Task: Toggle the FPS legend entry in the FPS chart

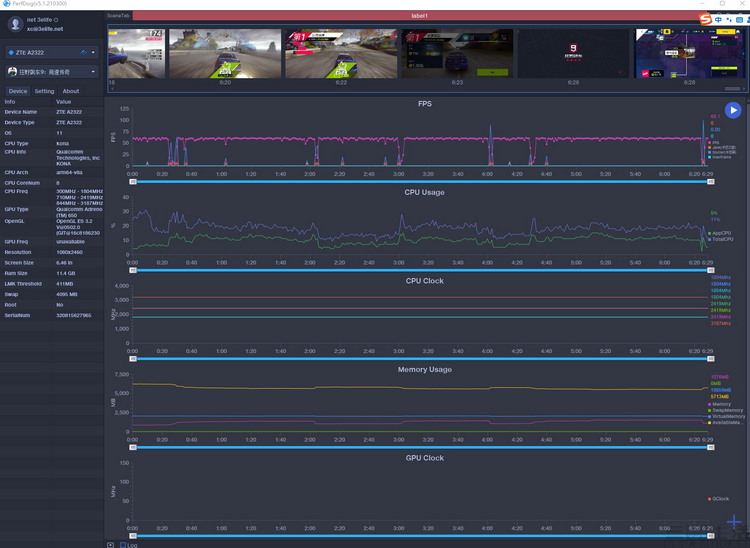Action: 714,142
